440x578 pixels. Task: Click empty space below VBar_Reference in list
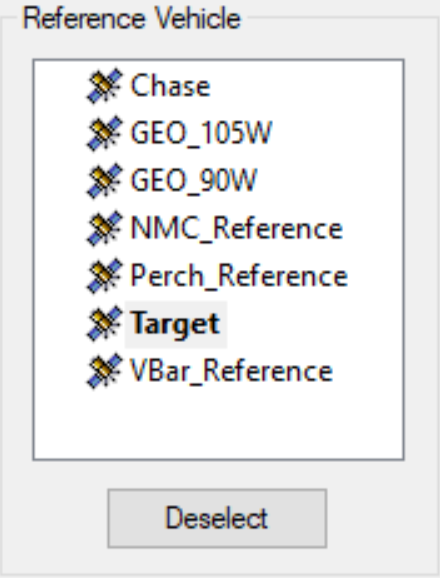tap(218, 424)
